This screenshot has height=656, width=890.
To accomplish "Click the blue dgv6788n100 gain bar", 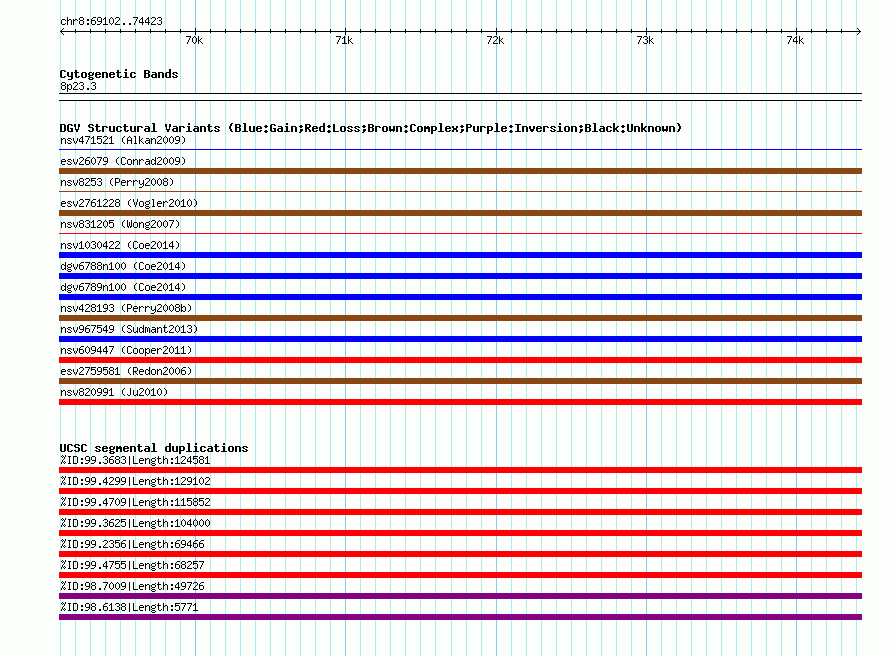I will [460, 276].
